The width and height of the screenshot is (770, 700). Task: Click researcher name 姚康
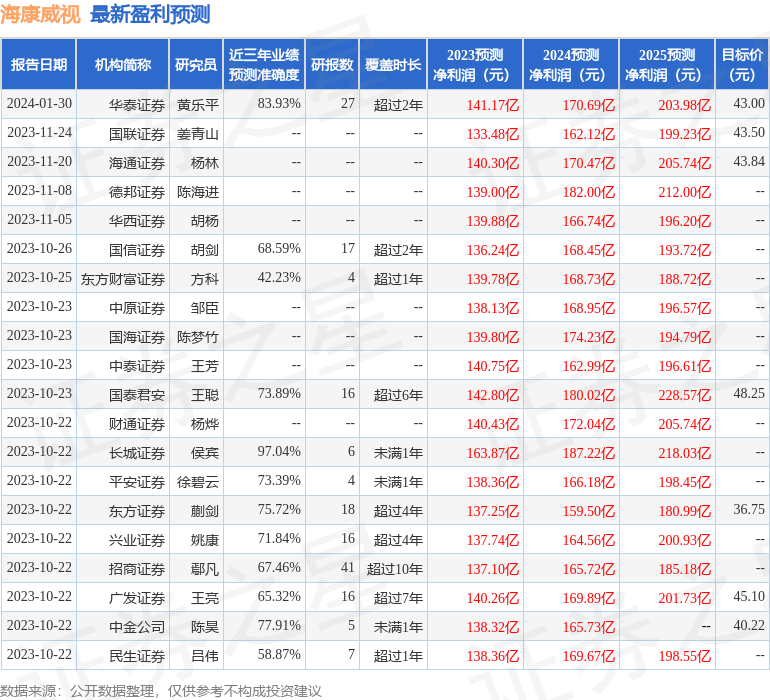[x=205, y=539]
